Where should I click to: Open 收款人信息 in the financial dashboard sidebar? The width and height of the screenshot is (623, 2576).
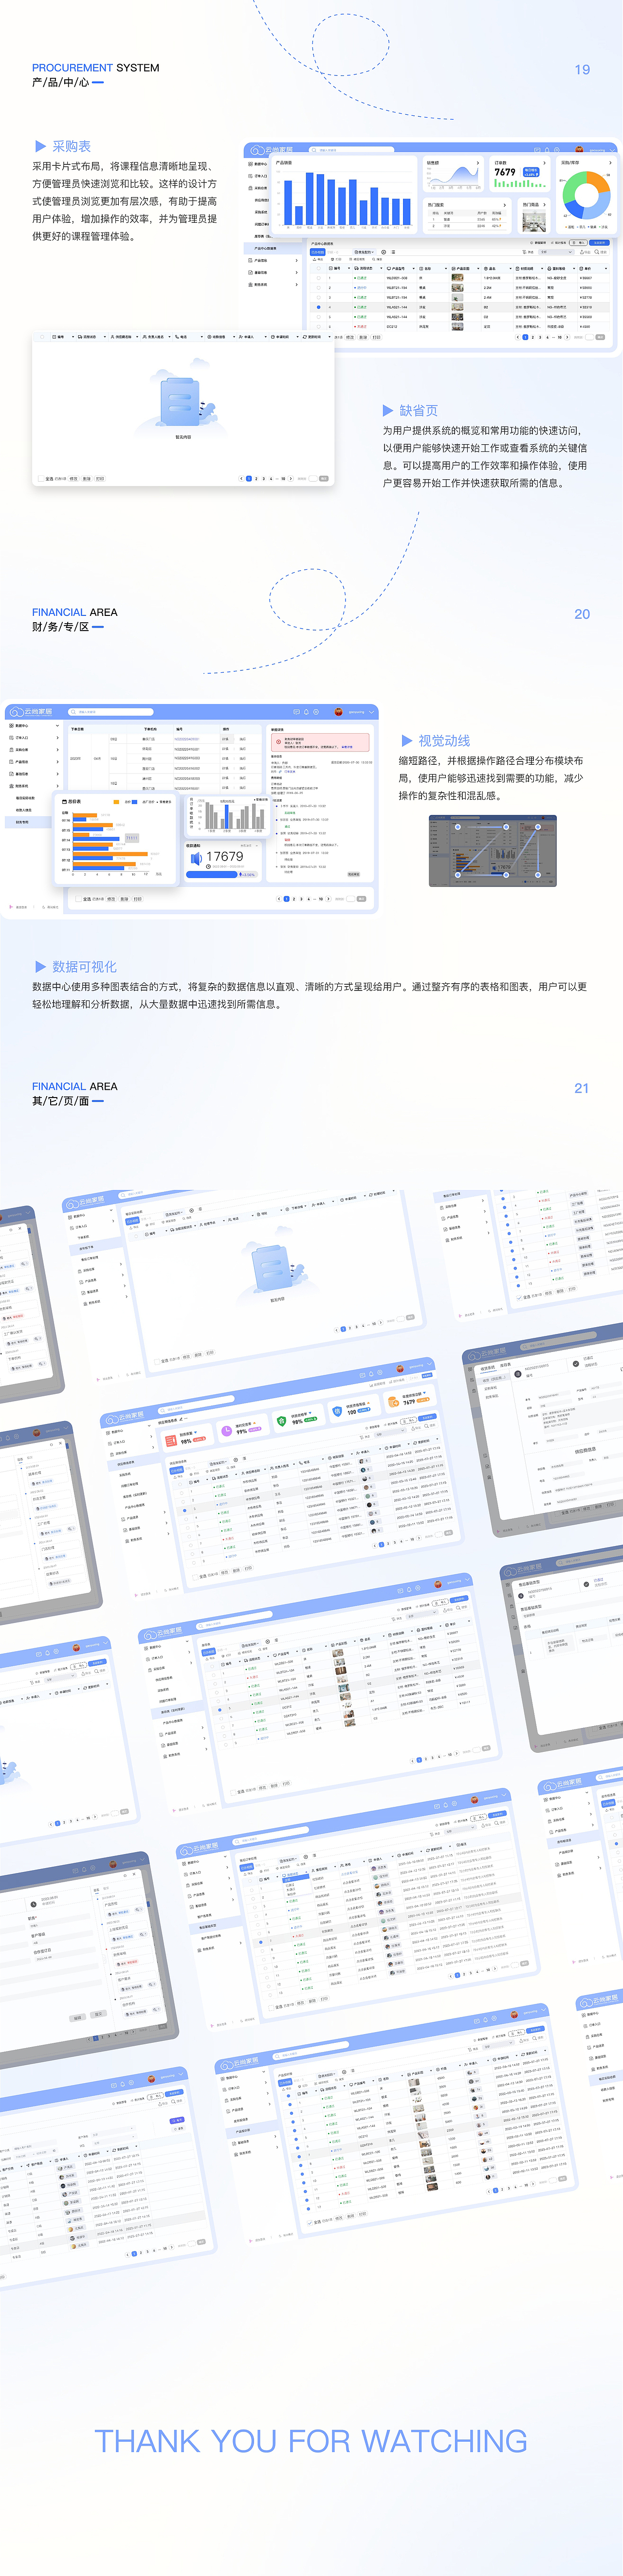(25, 810)
